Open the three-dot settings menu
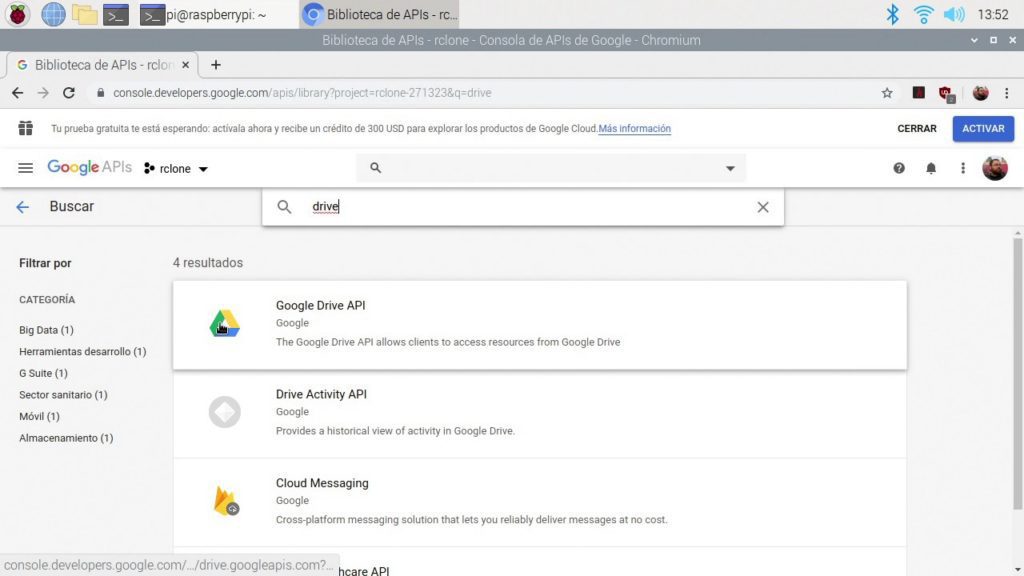 963,168
